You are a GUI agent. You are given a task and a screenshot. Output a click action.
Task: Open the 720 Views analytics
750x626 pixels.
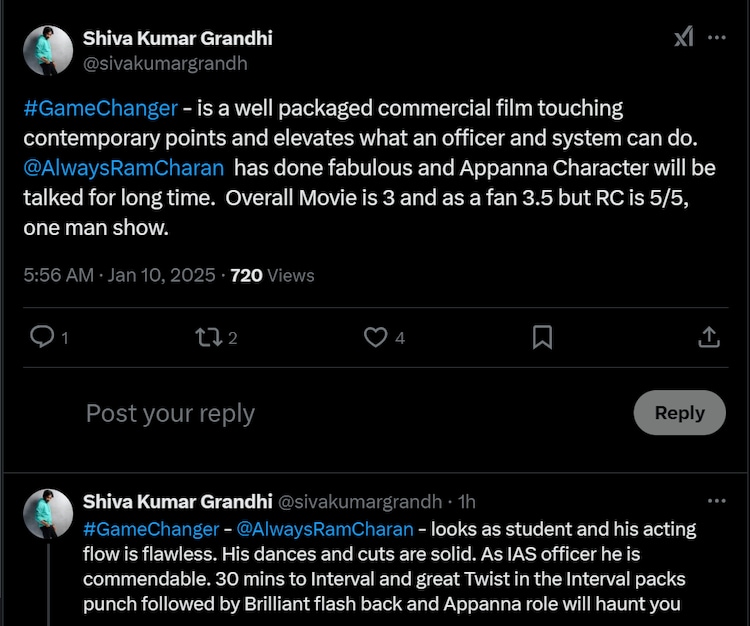tap(272, 275)
